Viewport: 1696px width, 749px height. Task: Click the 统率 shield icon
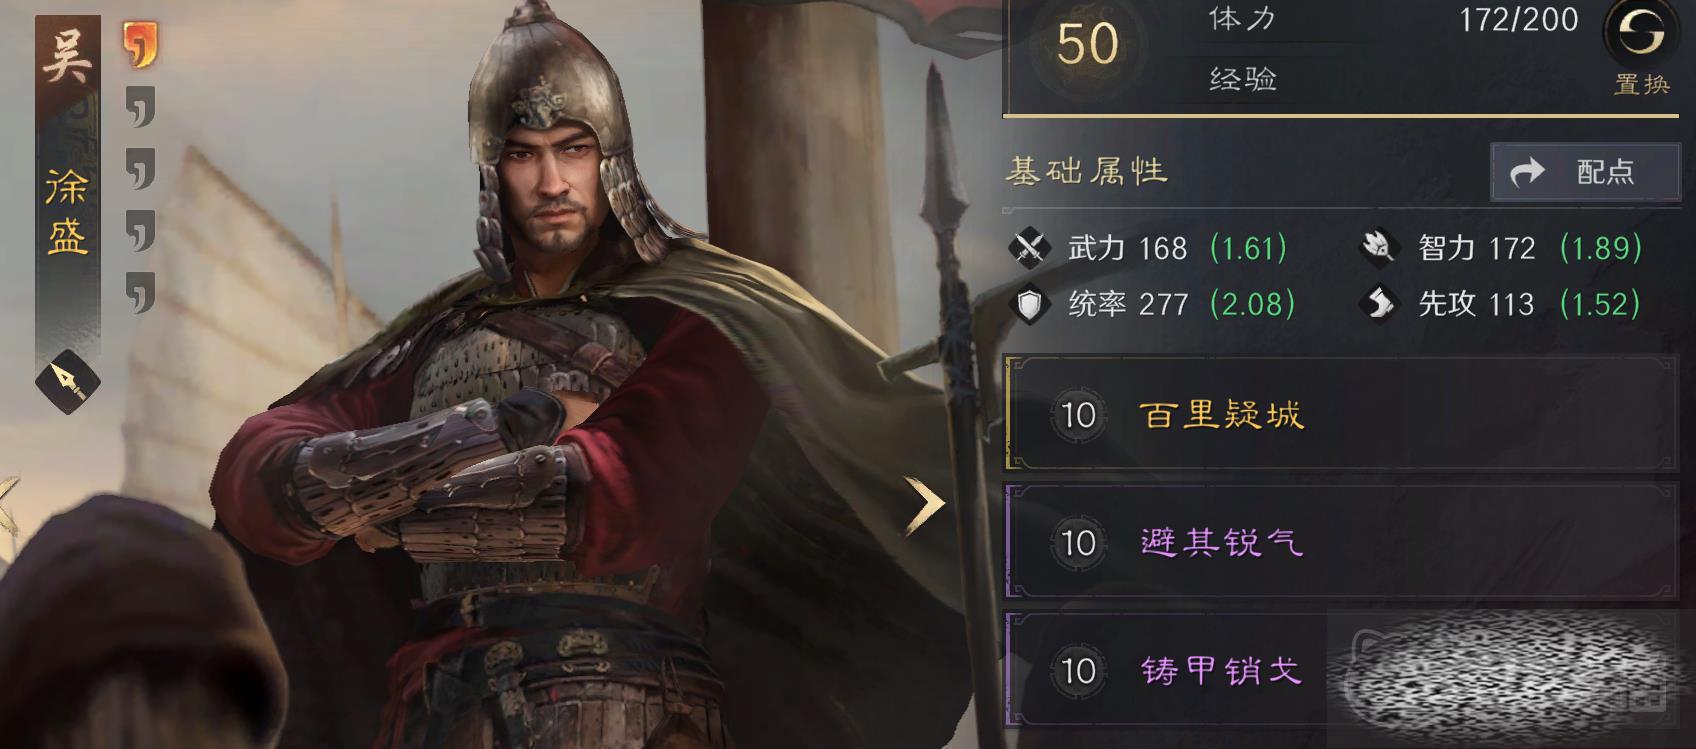(x=1029, y=304)
